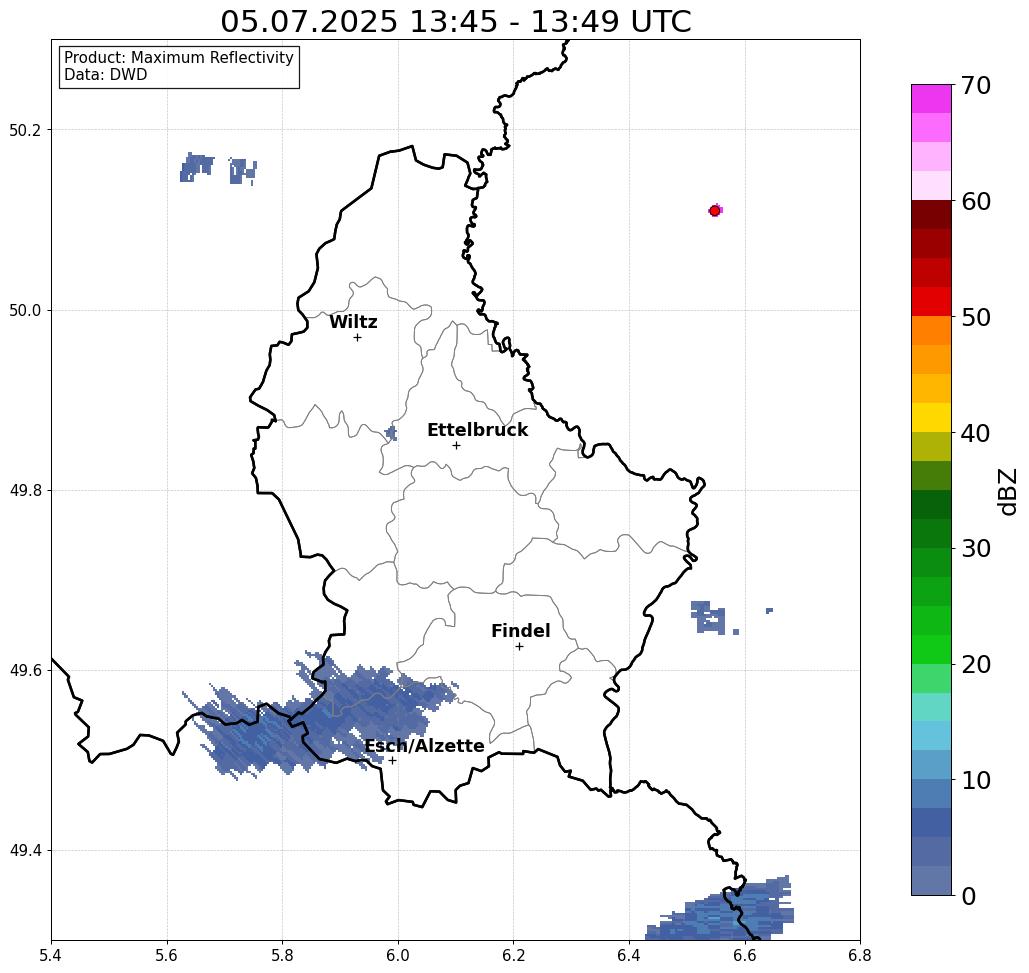Click the 6.4 longitude axis label

pos(629,955)
